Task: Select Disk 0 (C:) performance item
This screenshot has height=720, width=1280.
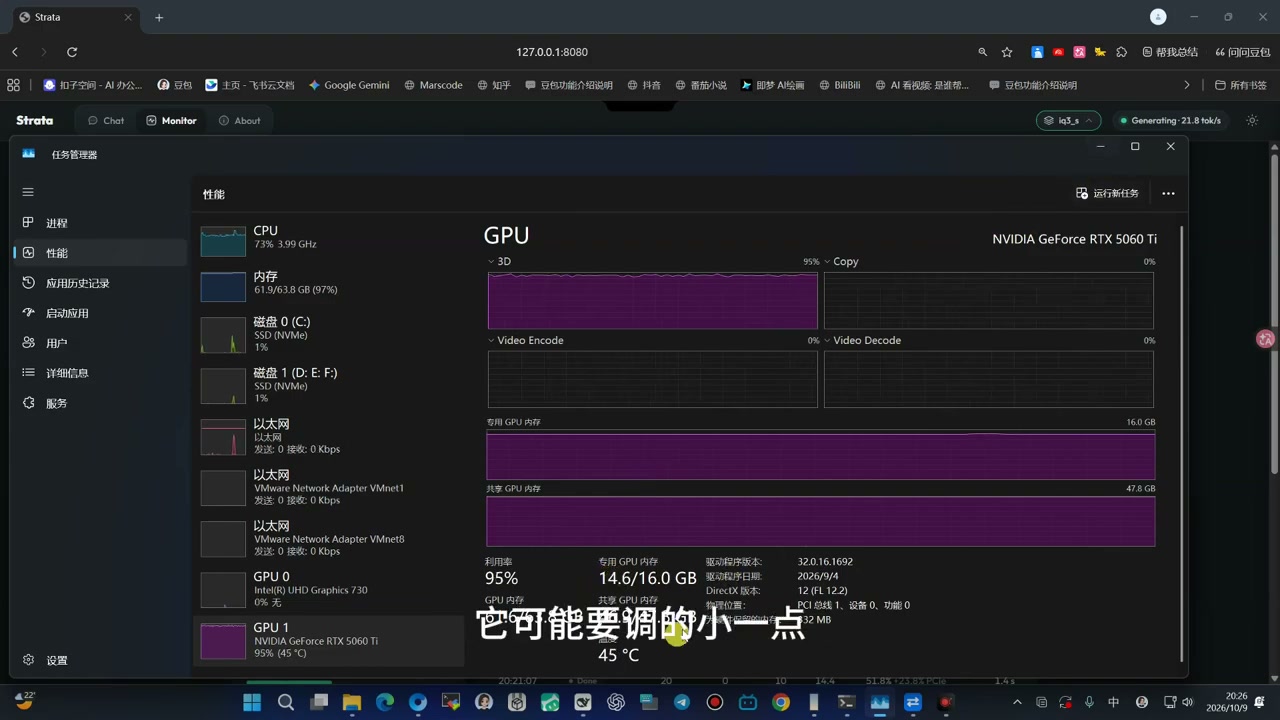Action: click(x=328, y=335)
